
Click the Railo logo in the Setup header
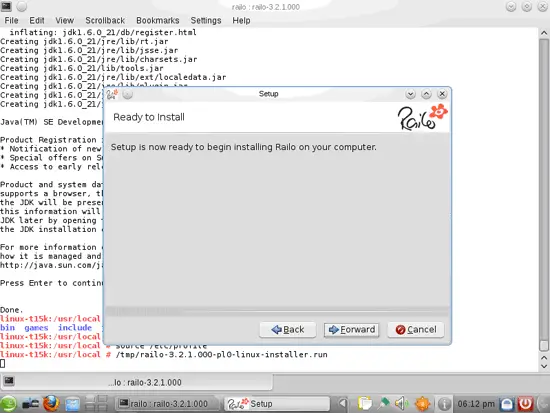[x=422, y=117]
